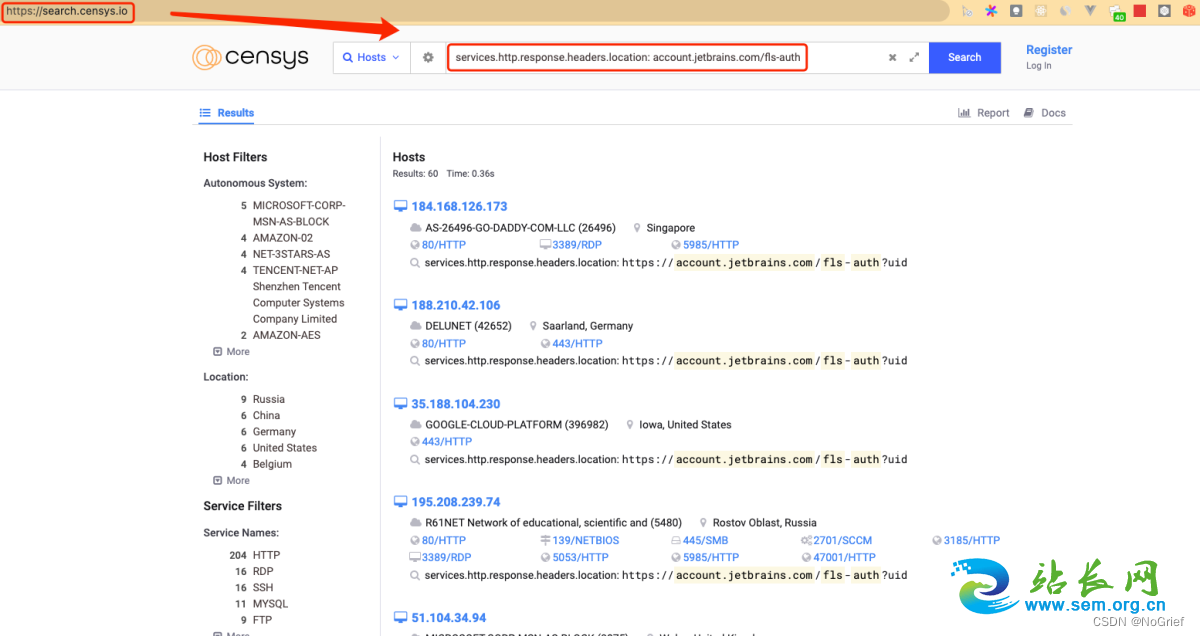Filter service names by SSH
The width and height of the screenshot is (1200, 636).
pos(263,587)
